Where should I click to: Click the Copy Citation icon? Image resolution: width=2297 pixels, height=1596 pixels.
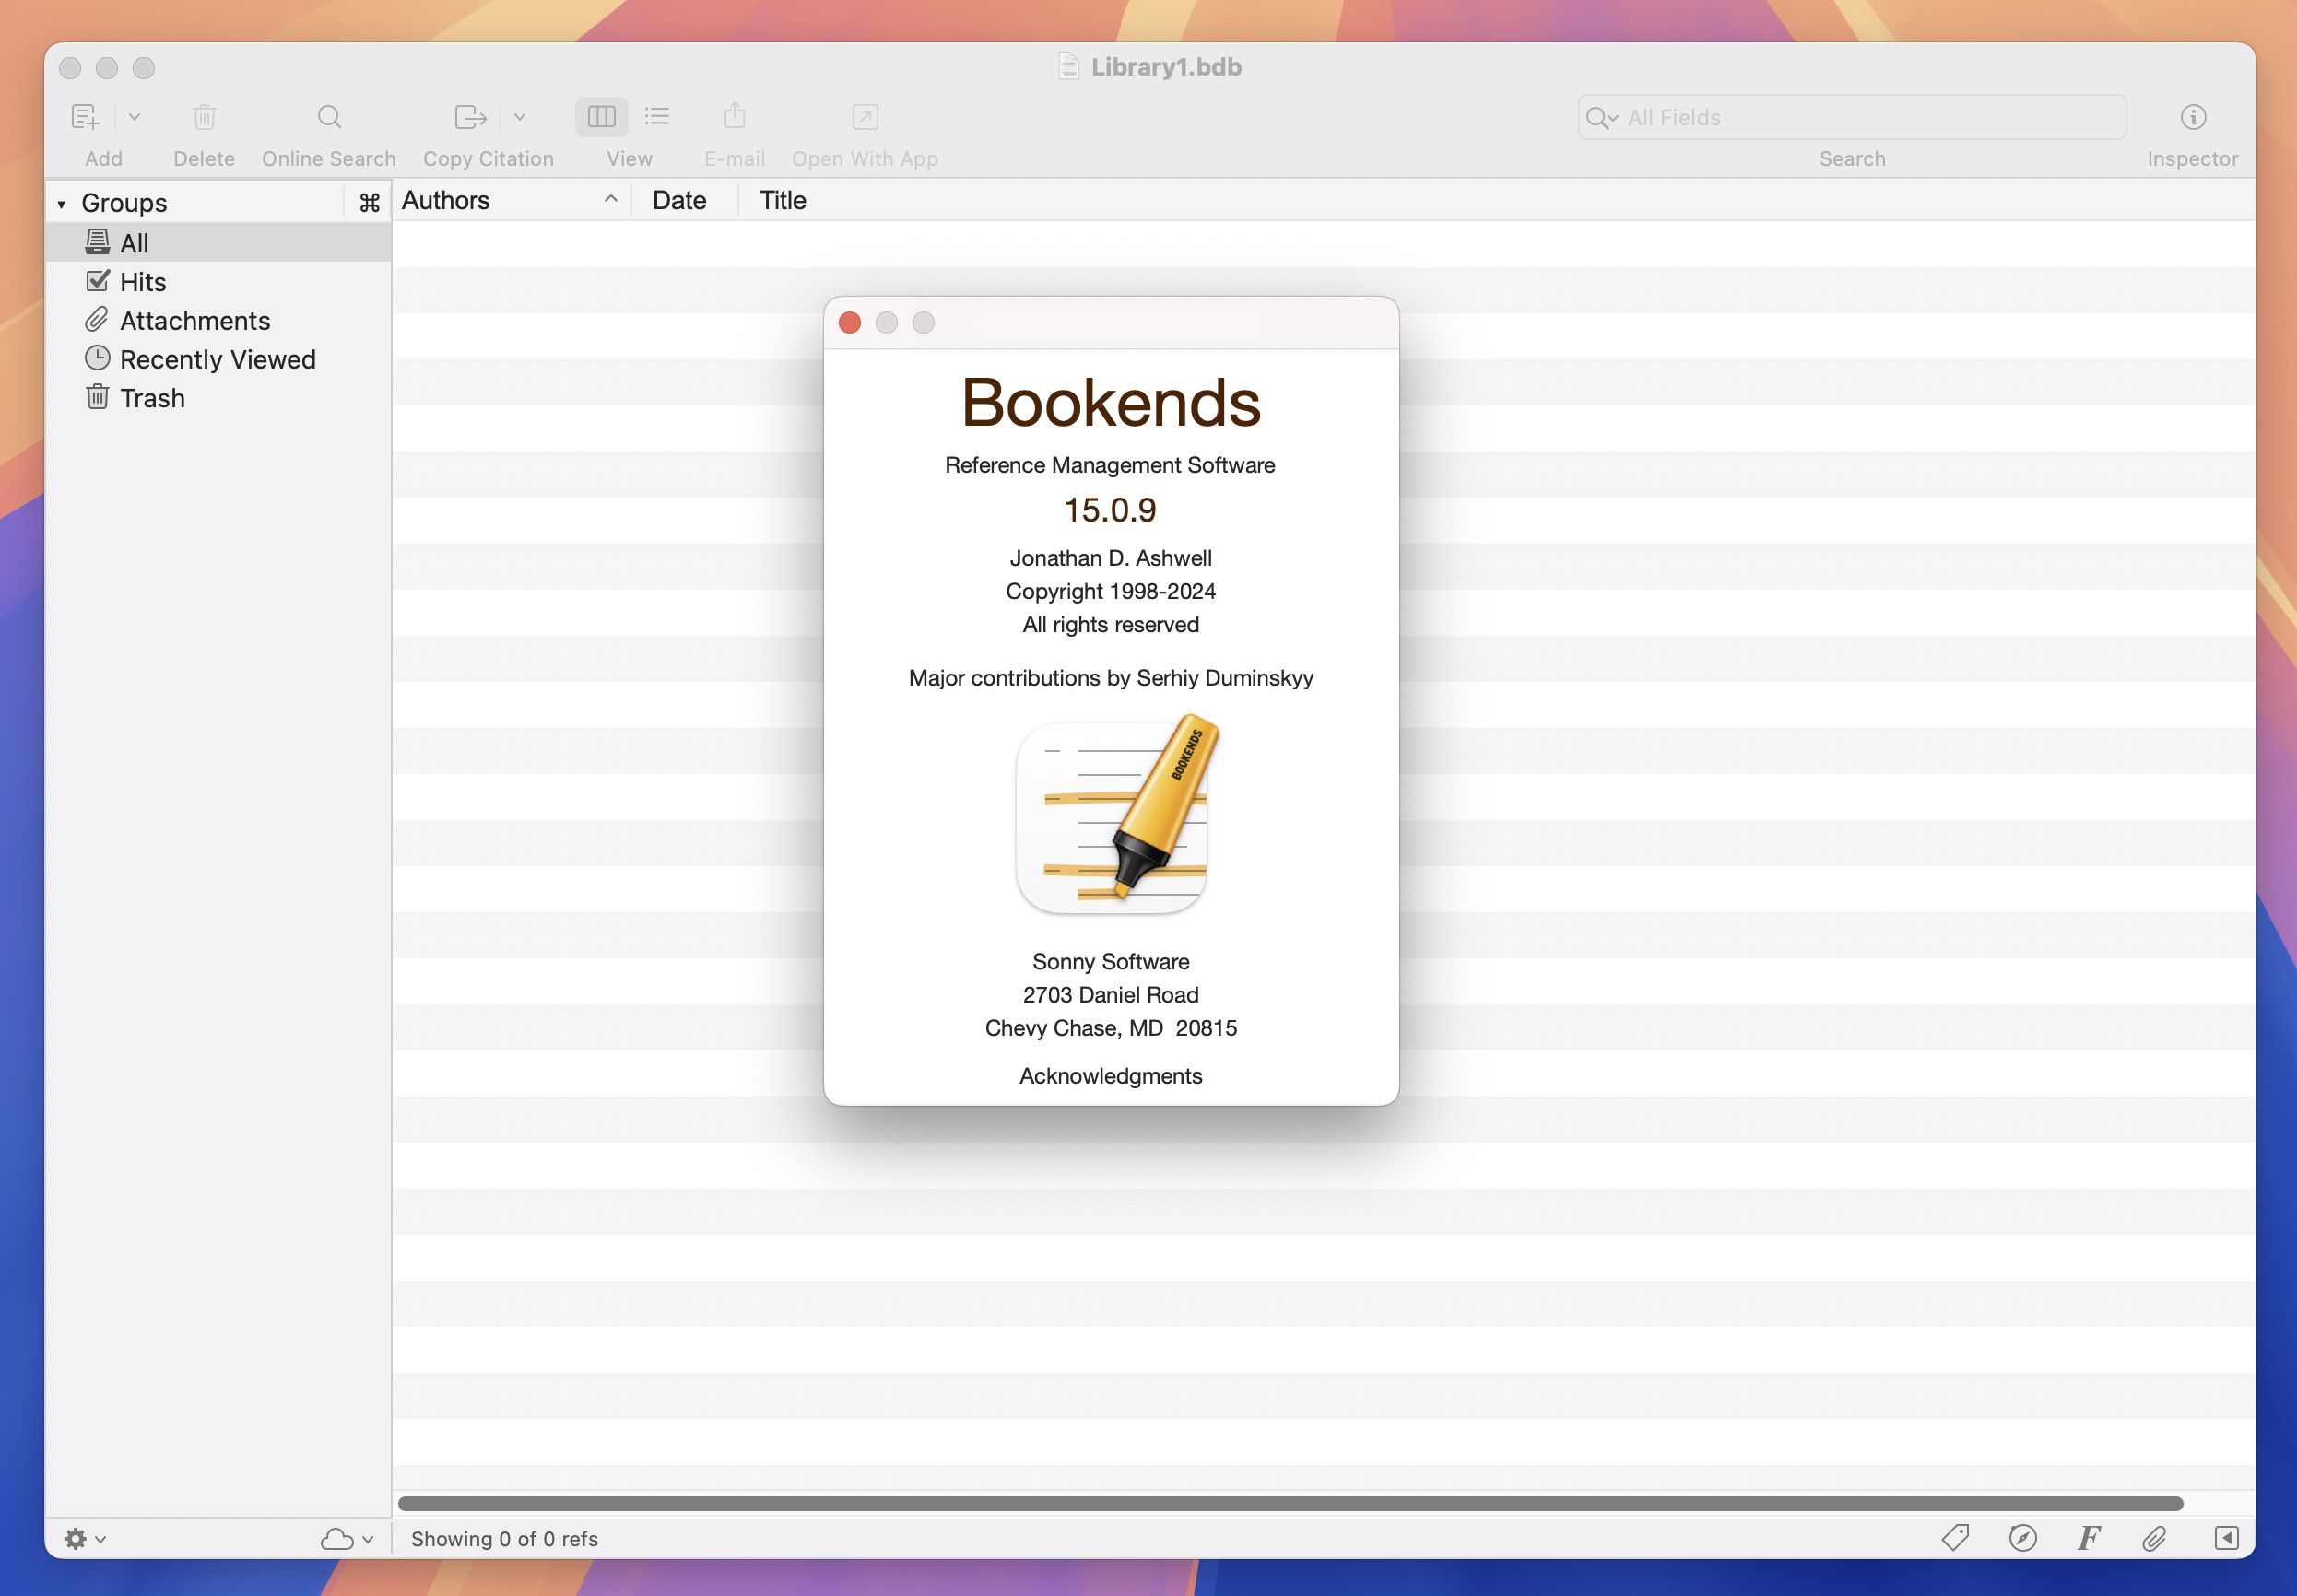pos(473,117)
